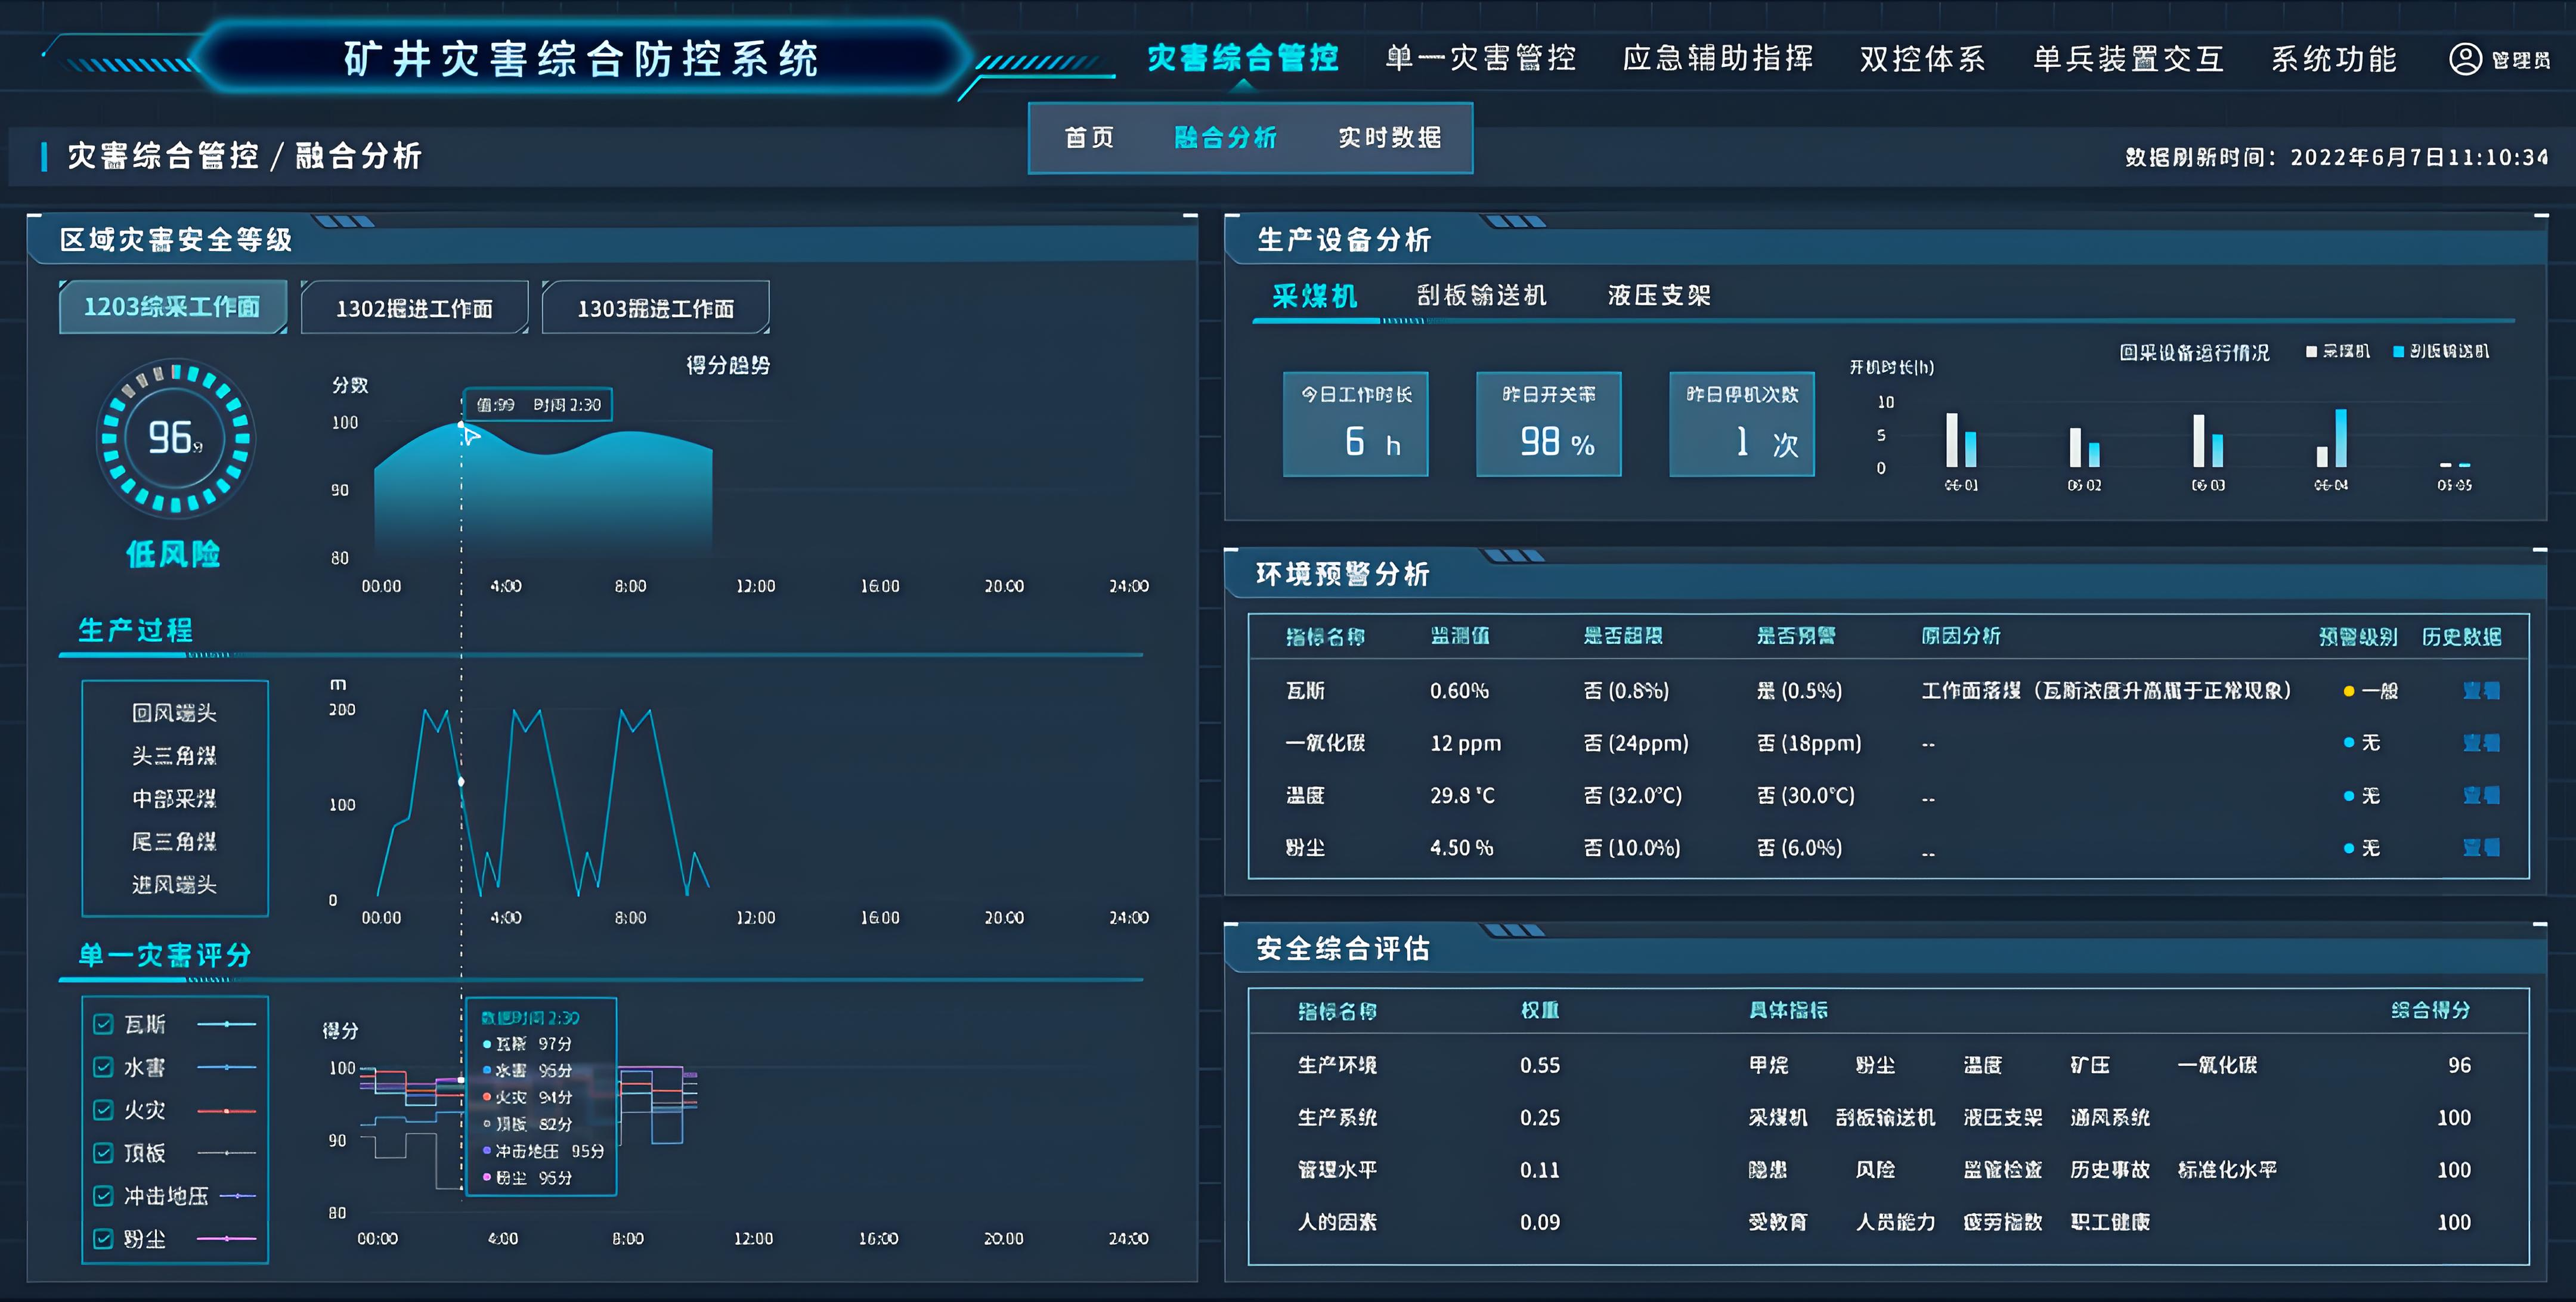Select 中部采煤 in the production process list
This screenshot has width=2576, height=1302.
coord(174,799)
